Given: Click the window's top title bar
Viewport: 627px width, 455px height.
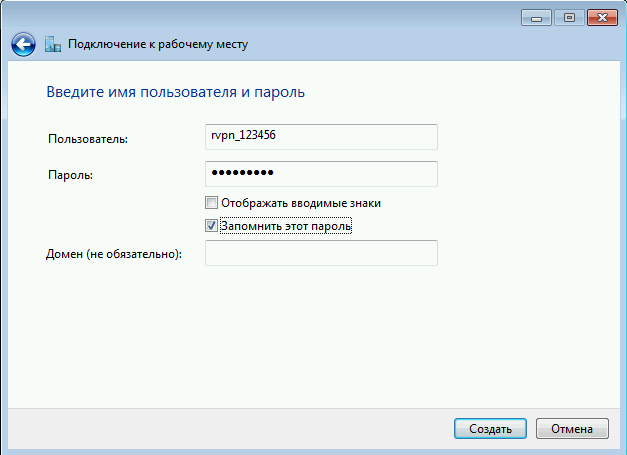Looking at the screenshot, I should pyautogui.click(x=260, y=17).
